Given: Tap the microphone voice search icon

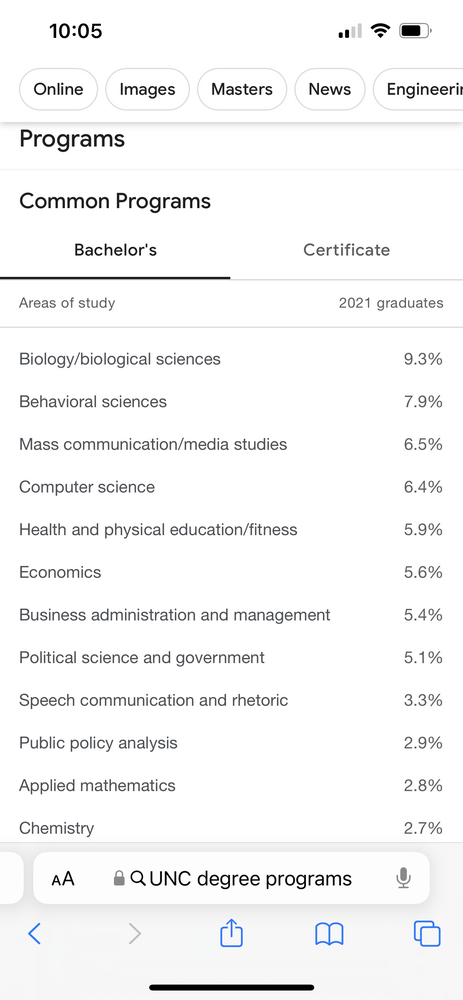Looking at the screenshot, I should 402,879.
